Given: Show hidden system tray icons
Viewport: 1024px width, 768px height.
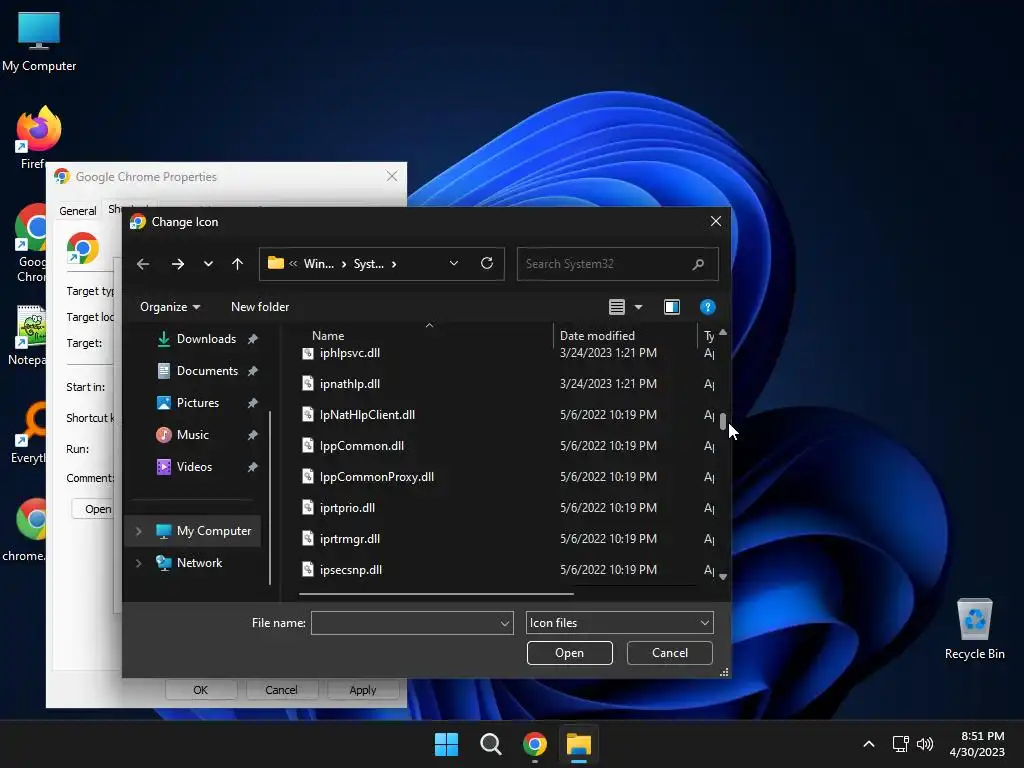Looking at the screenshot, I should pos(869,744).
